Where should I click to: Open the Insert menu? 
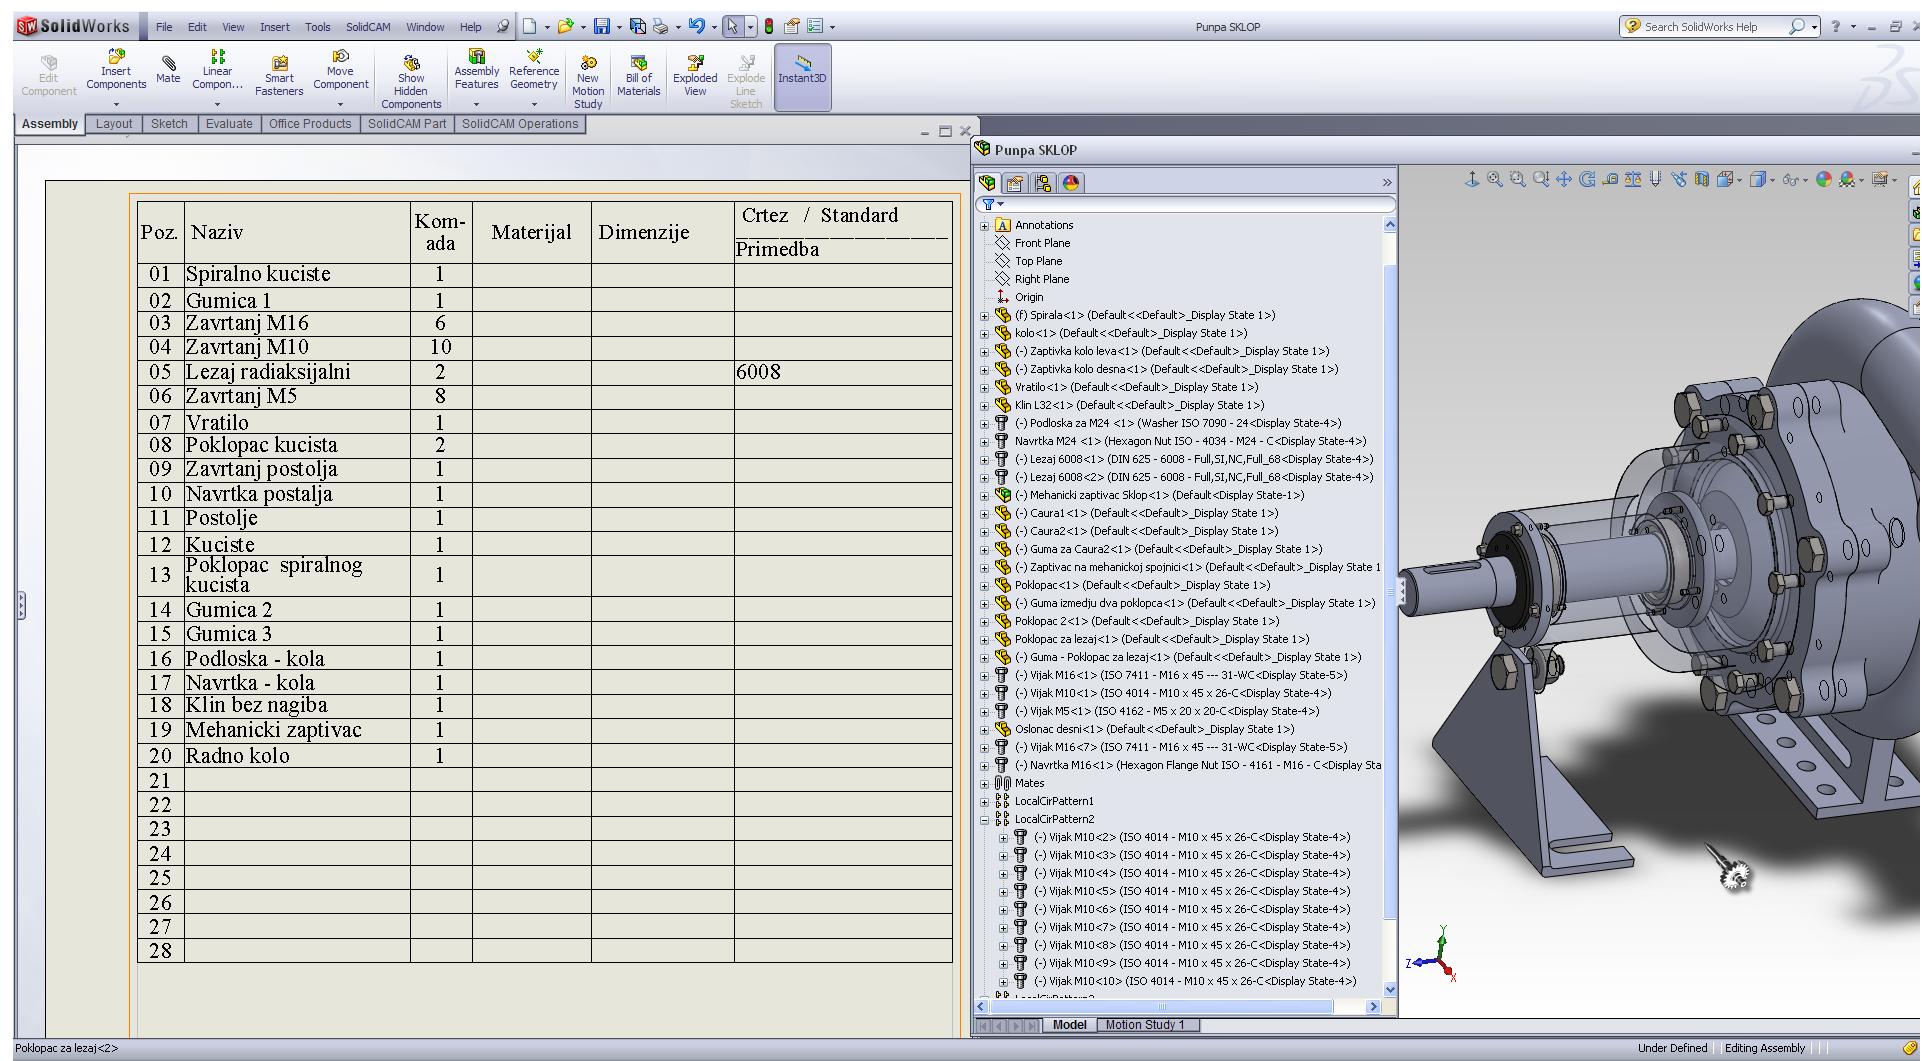[x=275, y=27]
